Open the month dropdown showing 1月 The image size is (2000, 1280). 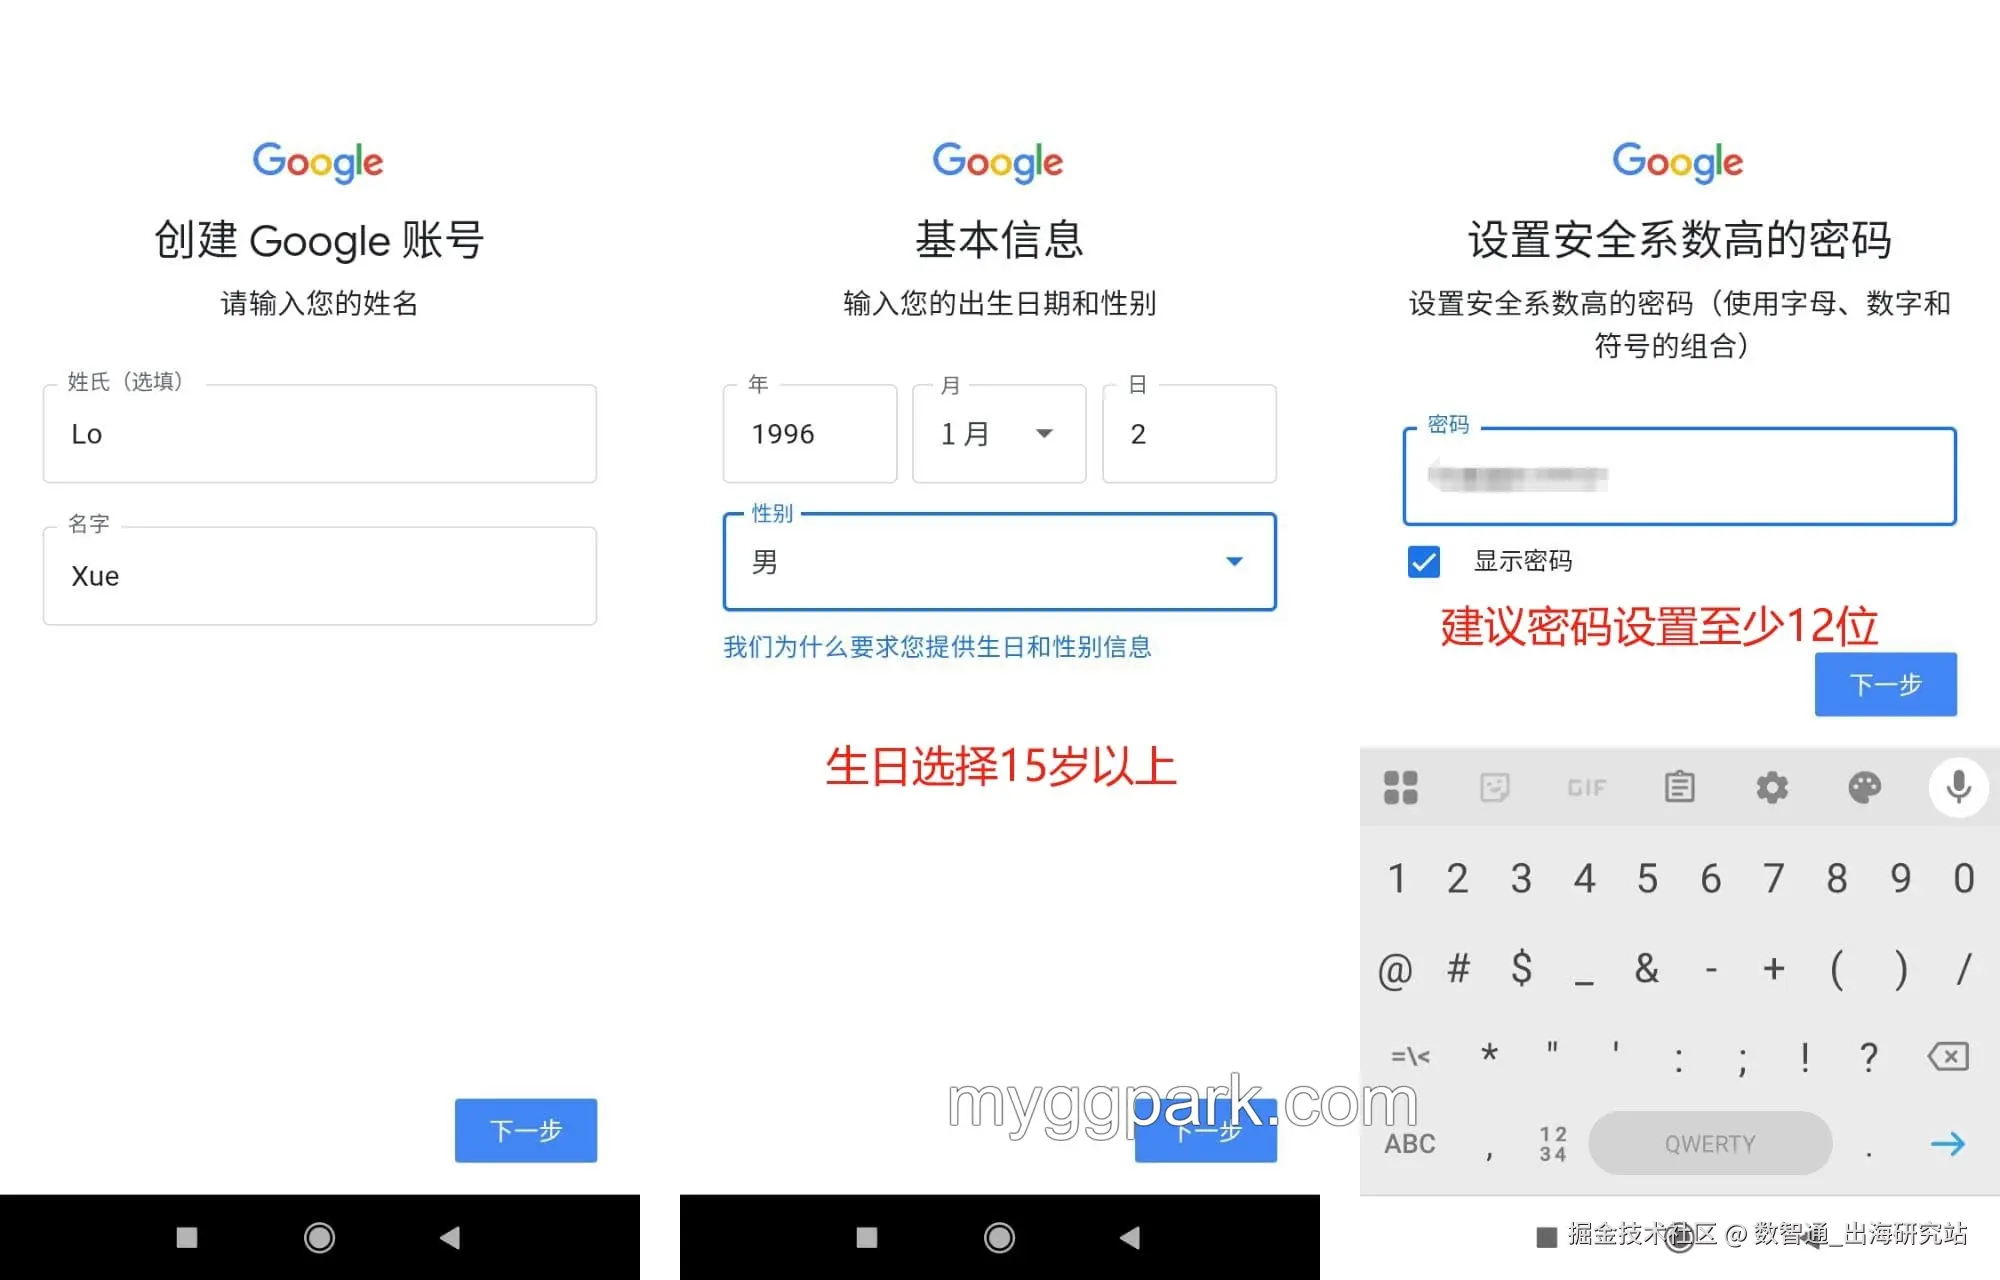998,434
